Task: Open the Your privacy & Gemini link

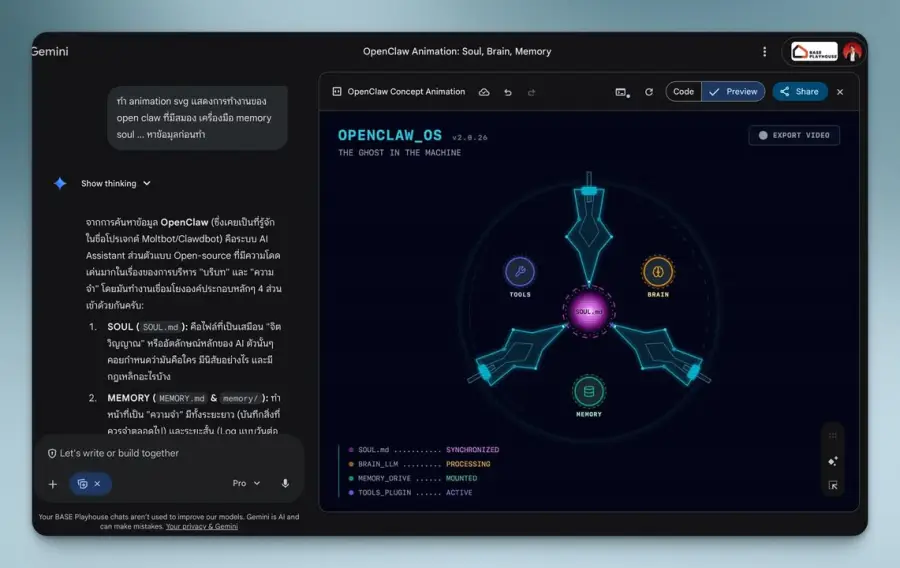Action: coord(201,527)
